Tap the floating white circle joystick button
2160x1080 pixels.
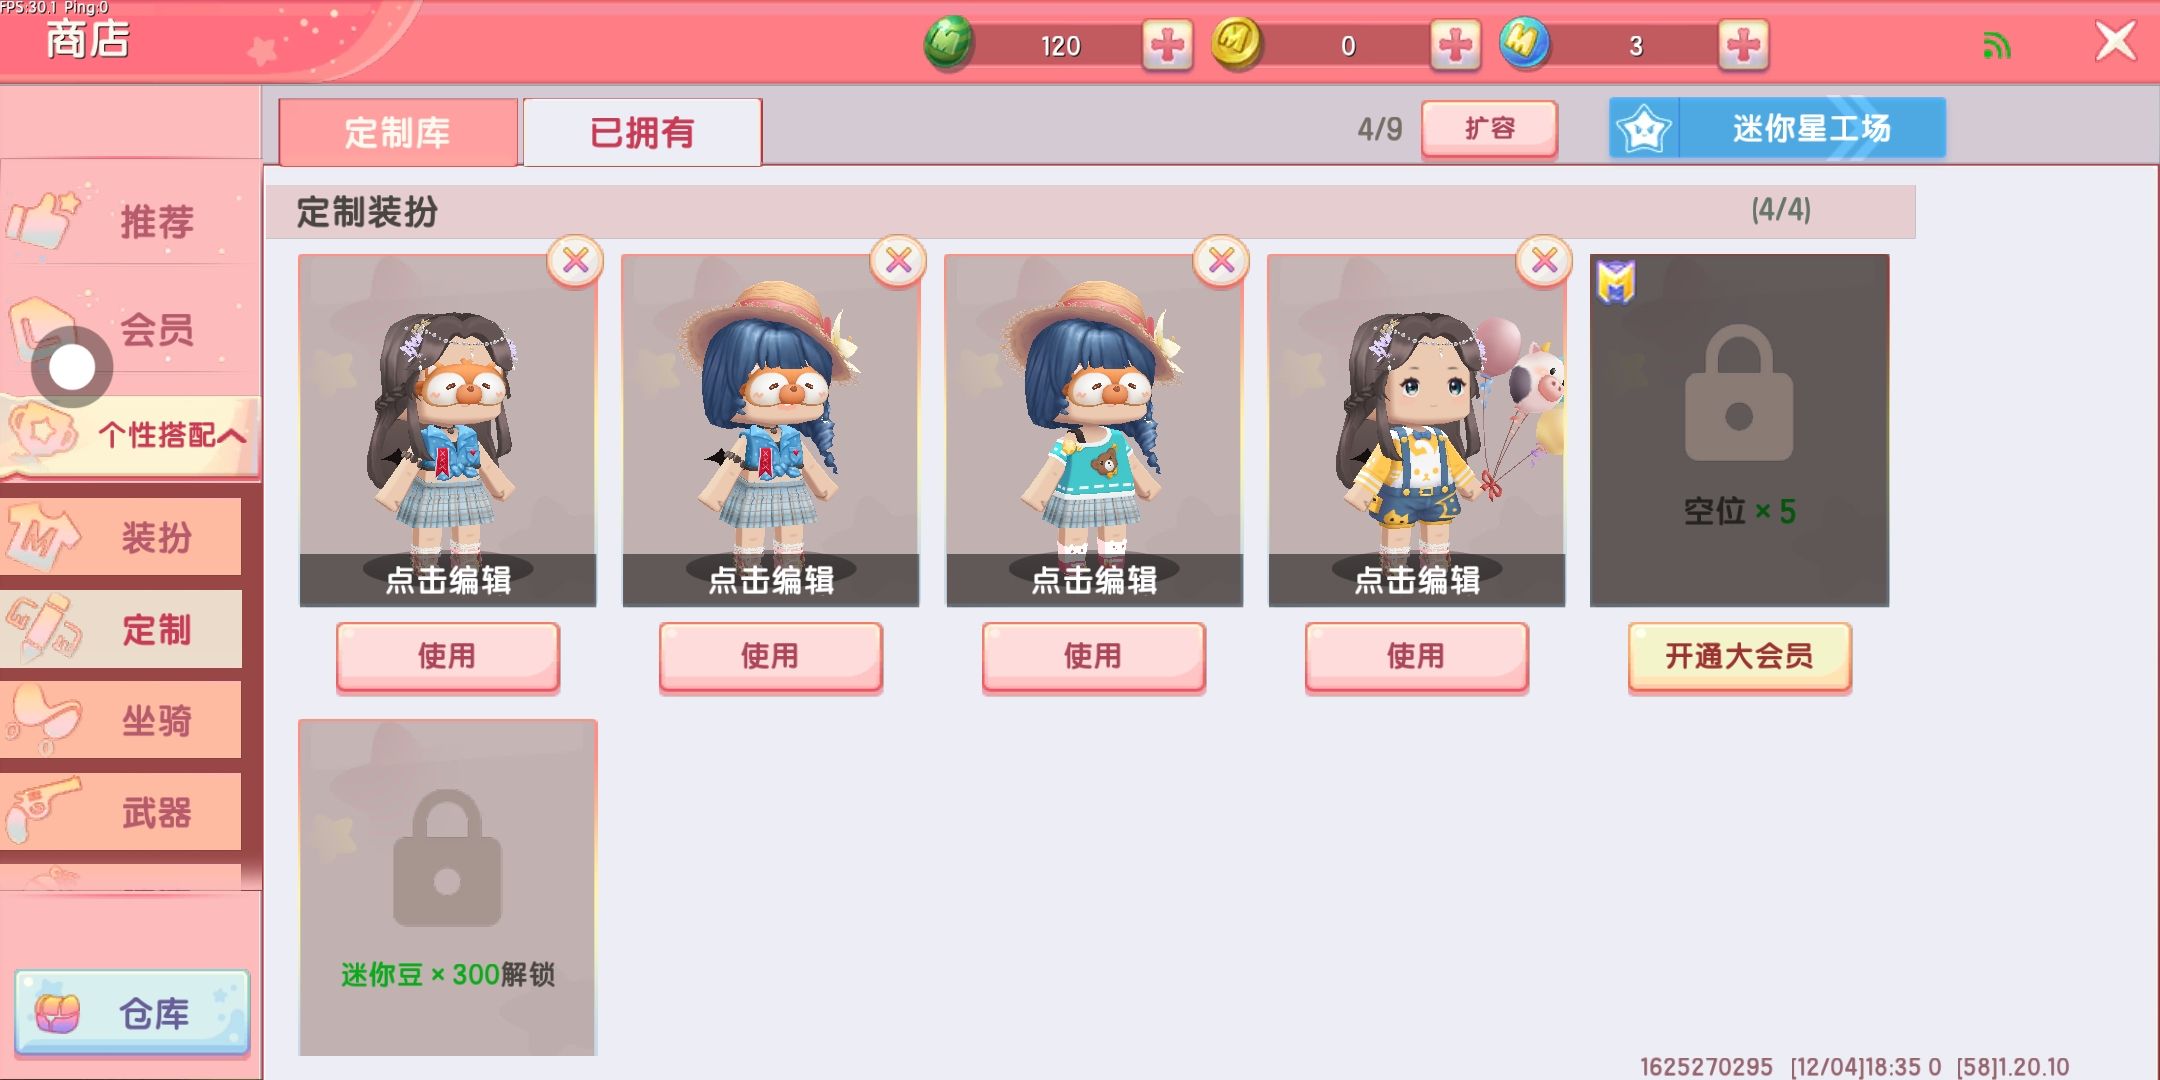click(x=72, y=367)
